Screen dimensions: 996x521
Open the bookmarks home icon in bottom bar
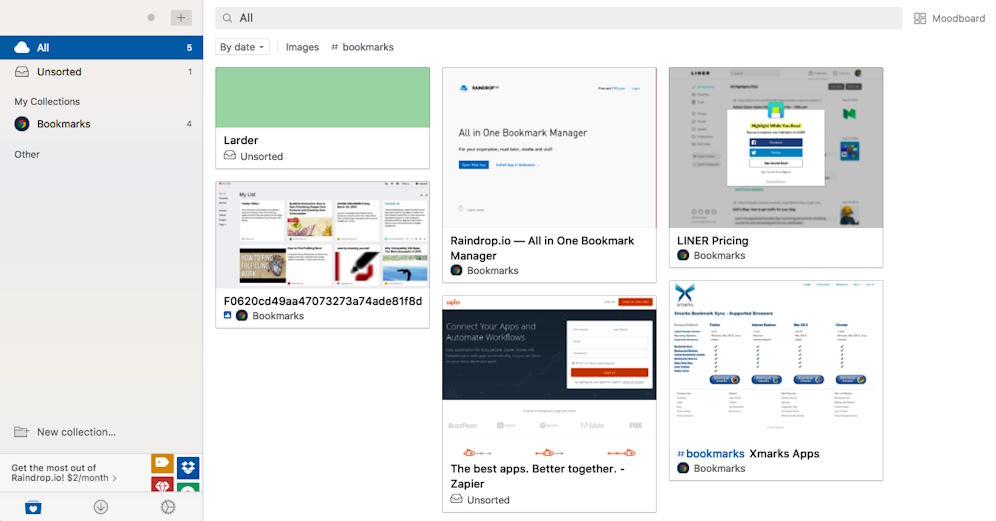click(x=33, y=508)
